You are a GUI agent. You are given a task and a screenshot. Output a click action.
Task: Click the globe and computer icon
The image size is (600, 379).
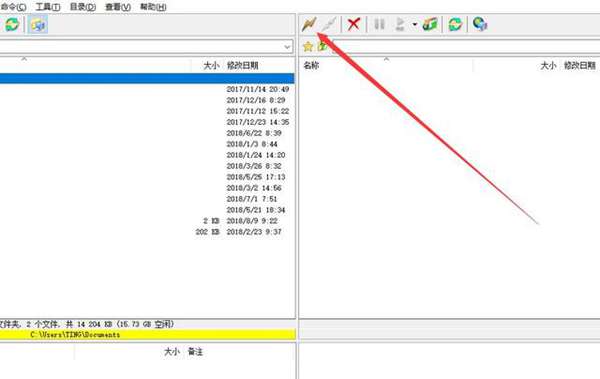tap(480, 24)
